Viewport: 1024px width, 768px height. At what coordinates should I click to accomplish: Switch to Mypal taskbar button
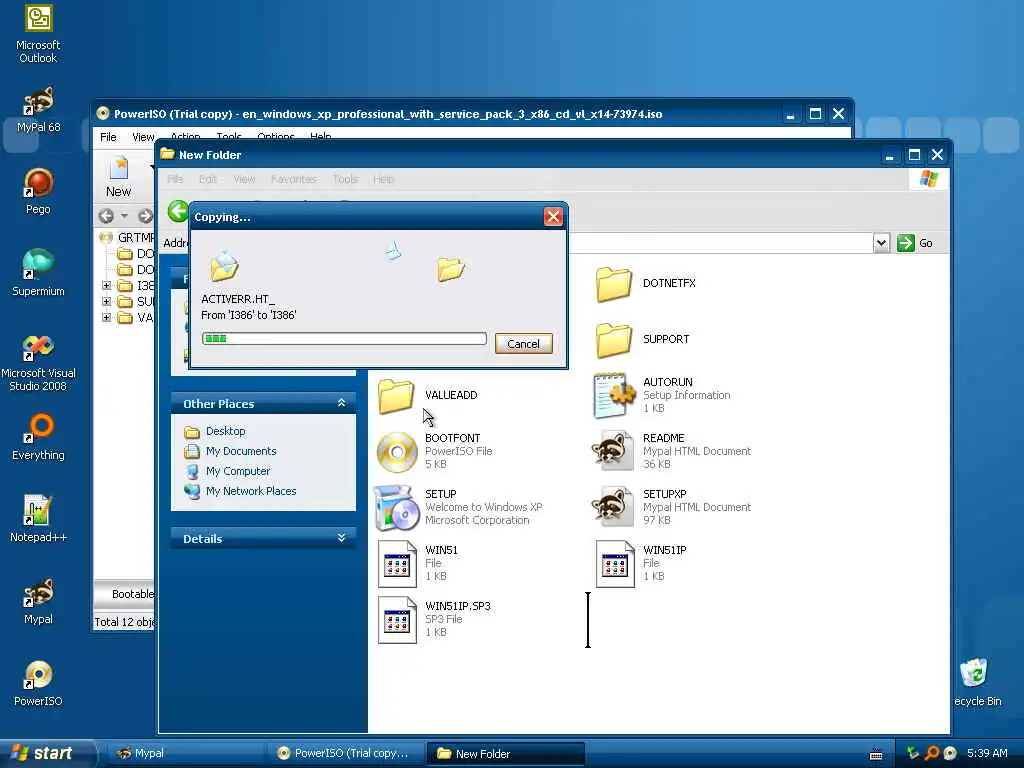coord(185,754)
